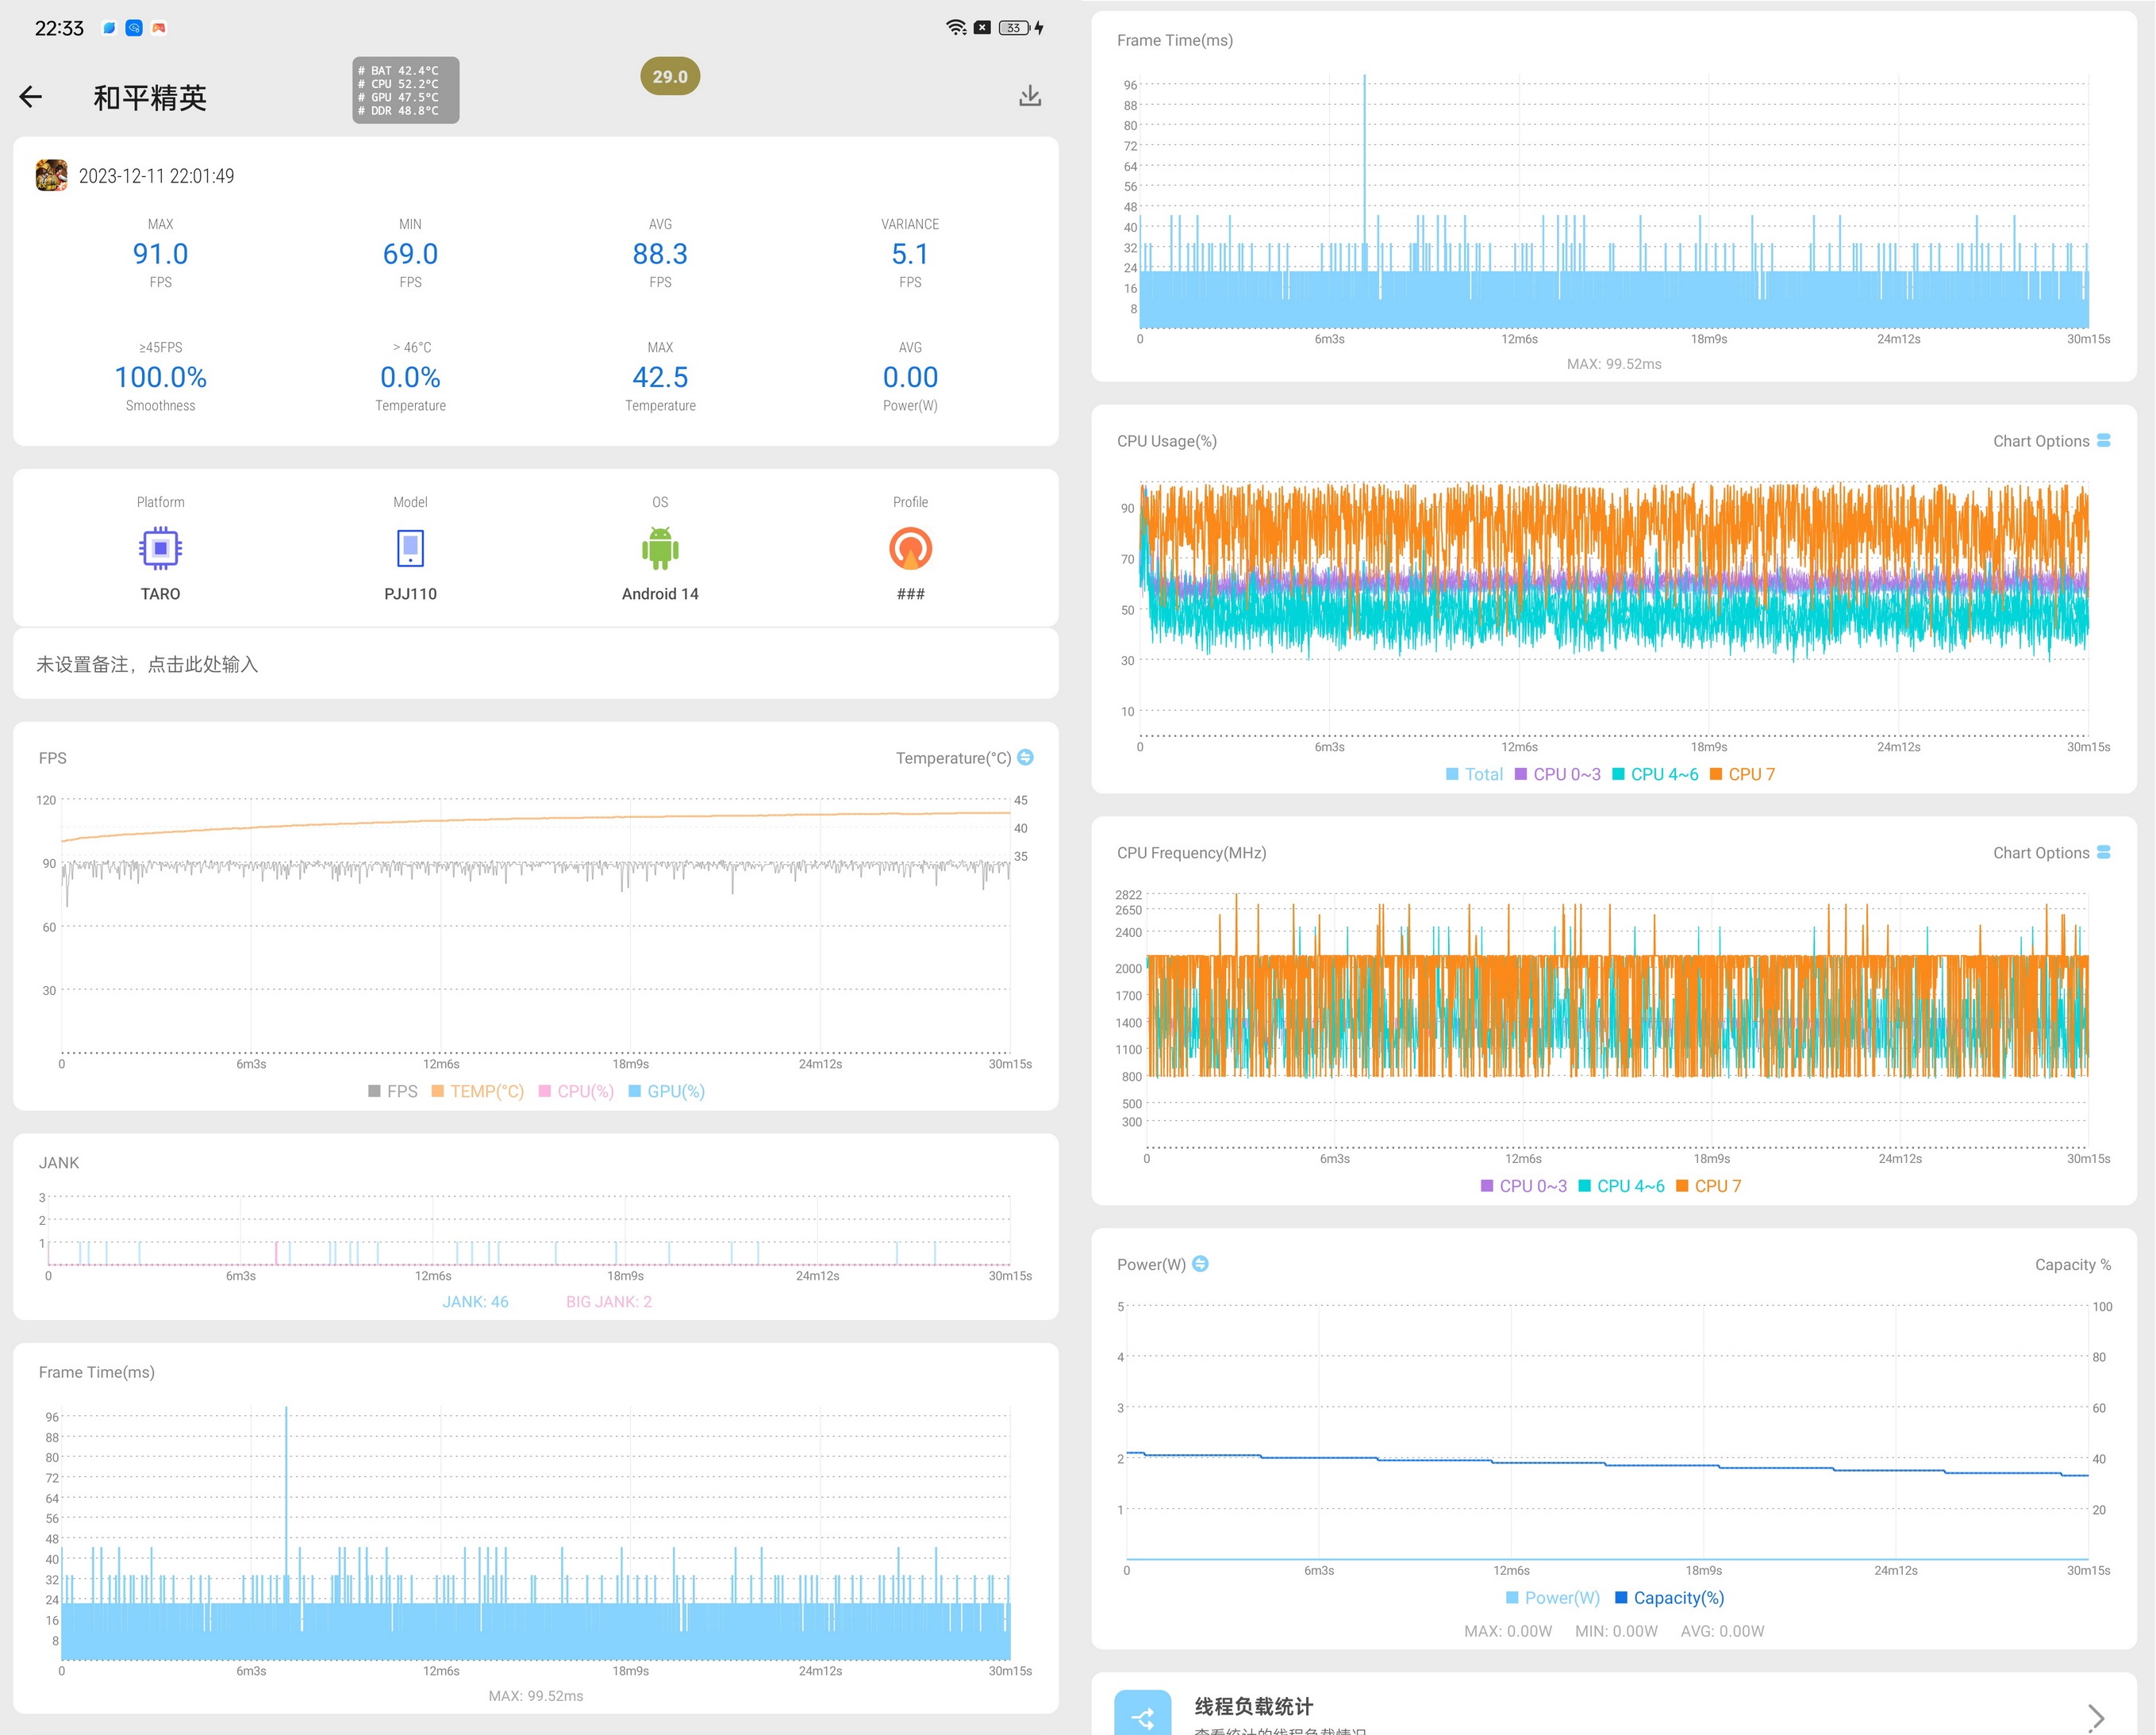2156x1735 pixels.
Task: Tap the back arrow icon
Action: point(31,96)
